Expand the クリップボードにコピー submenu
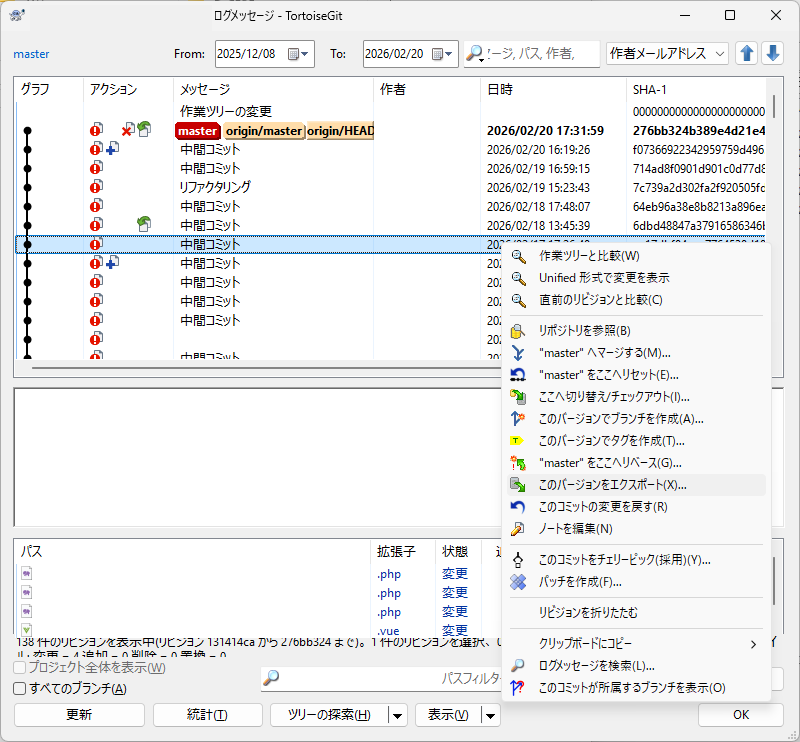This screenshot has width=800, height=742. 636,644
